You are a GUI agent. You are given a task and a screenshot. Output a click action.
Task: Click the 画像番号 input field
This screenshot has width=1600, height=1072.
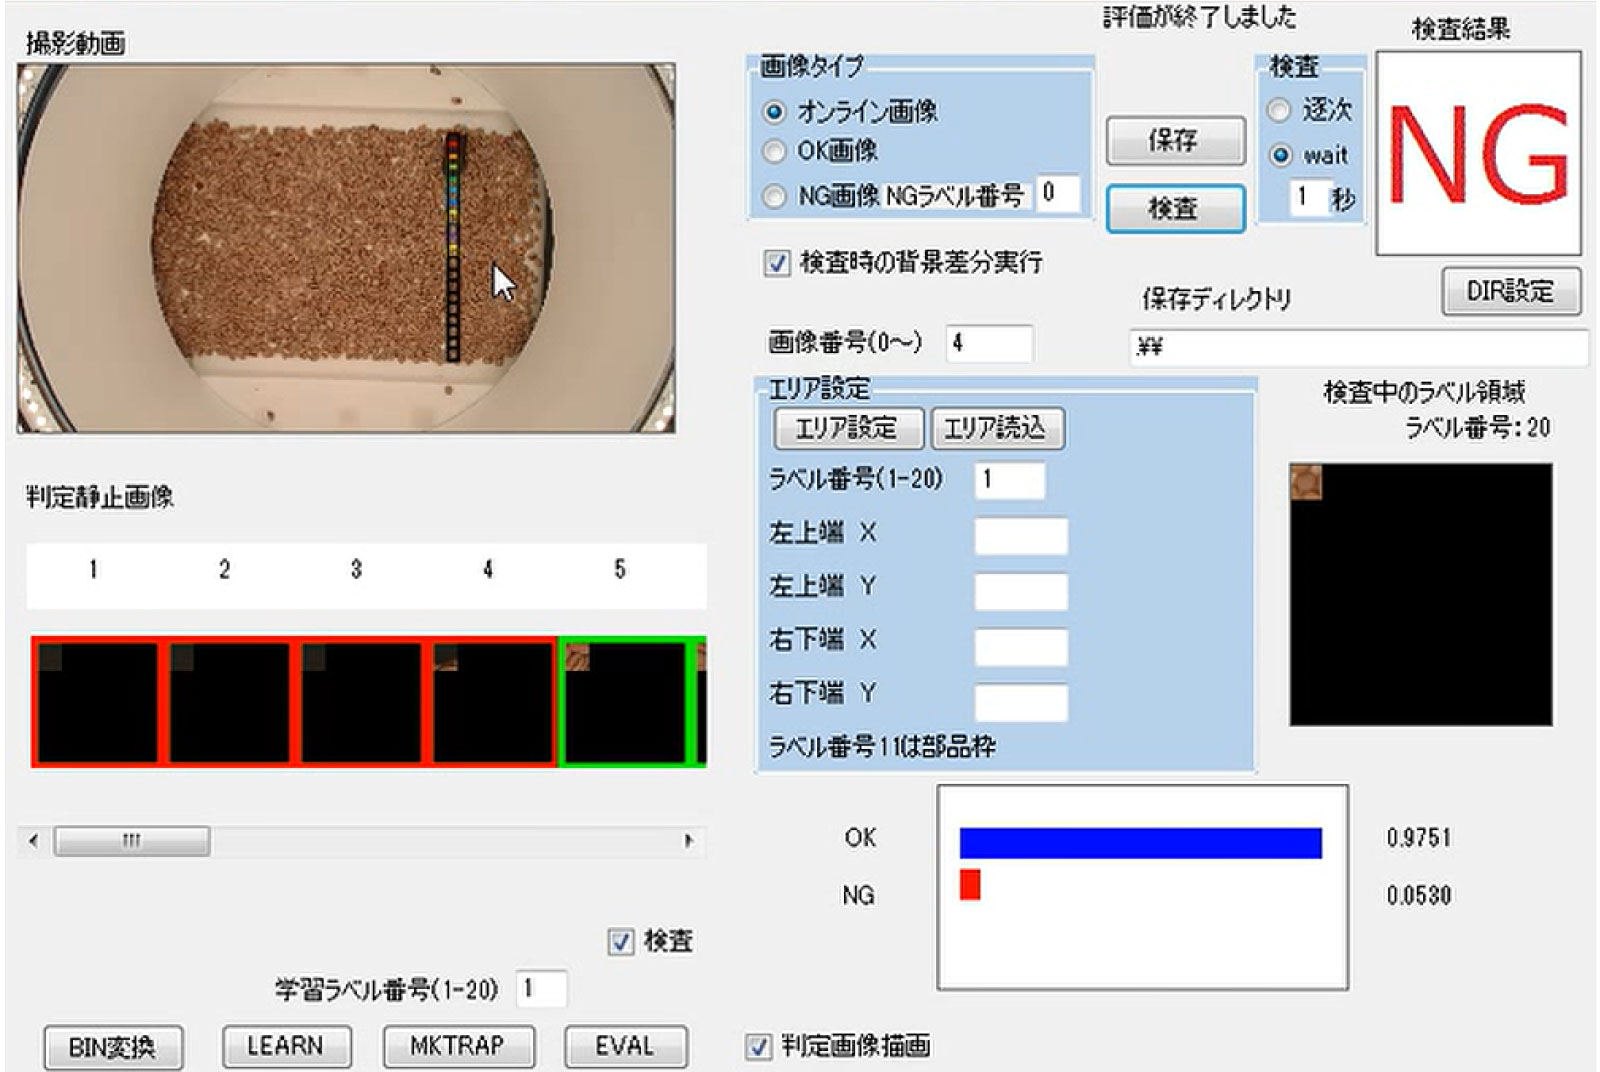(x=988, y=343)
